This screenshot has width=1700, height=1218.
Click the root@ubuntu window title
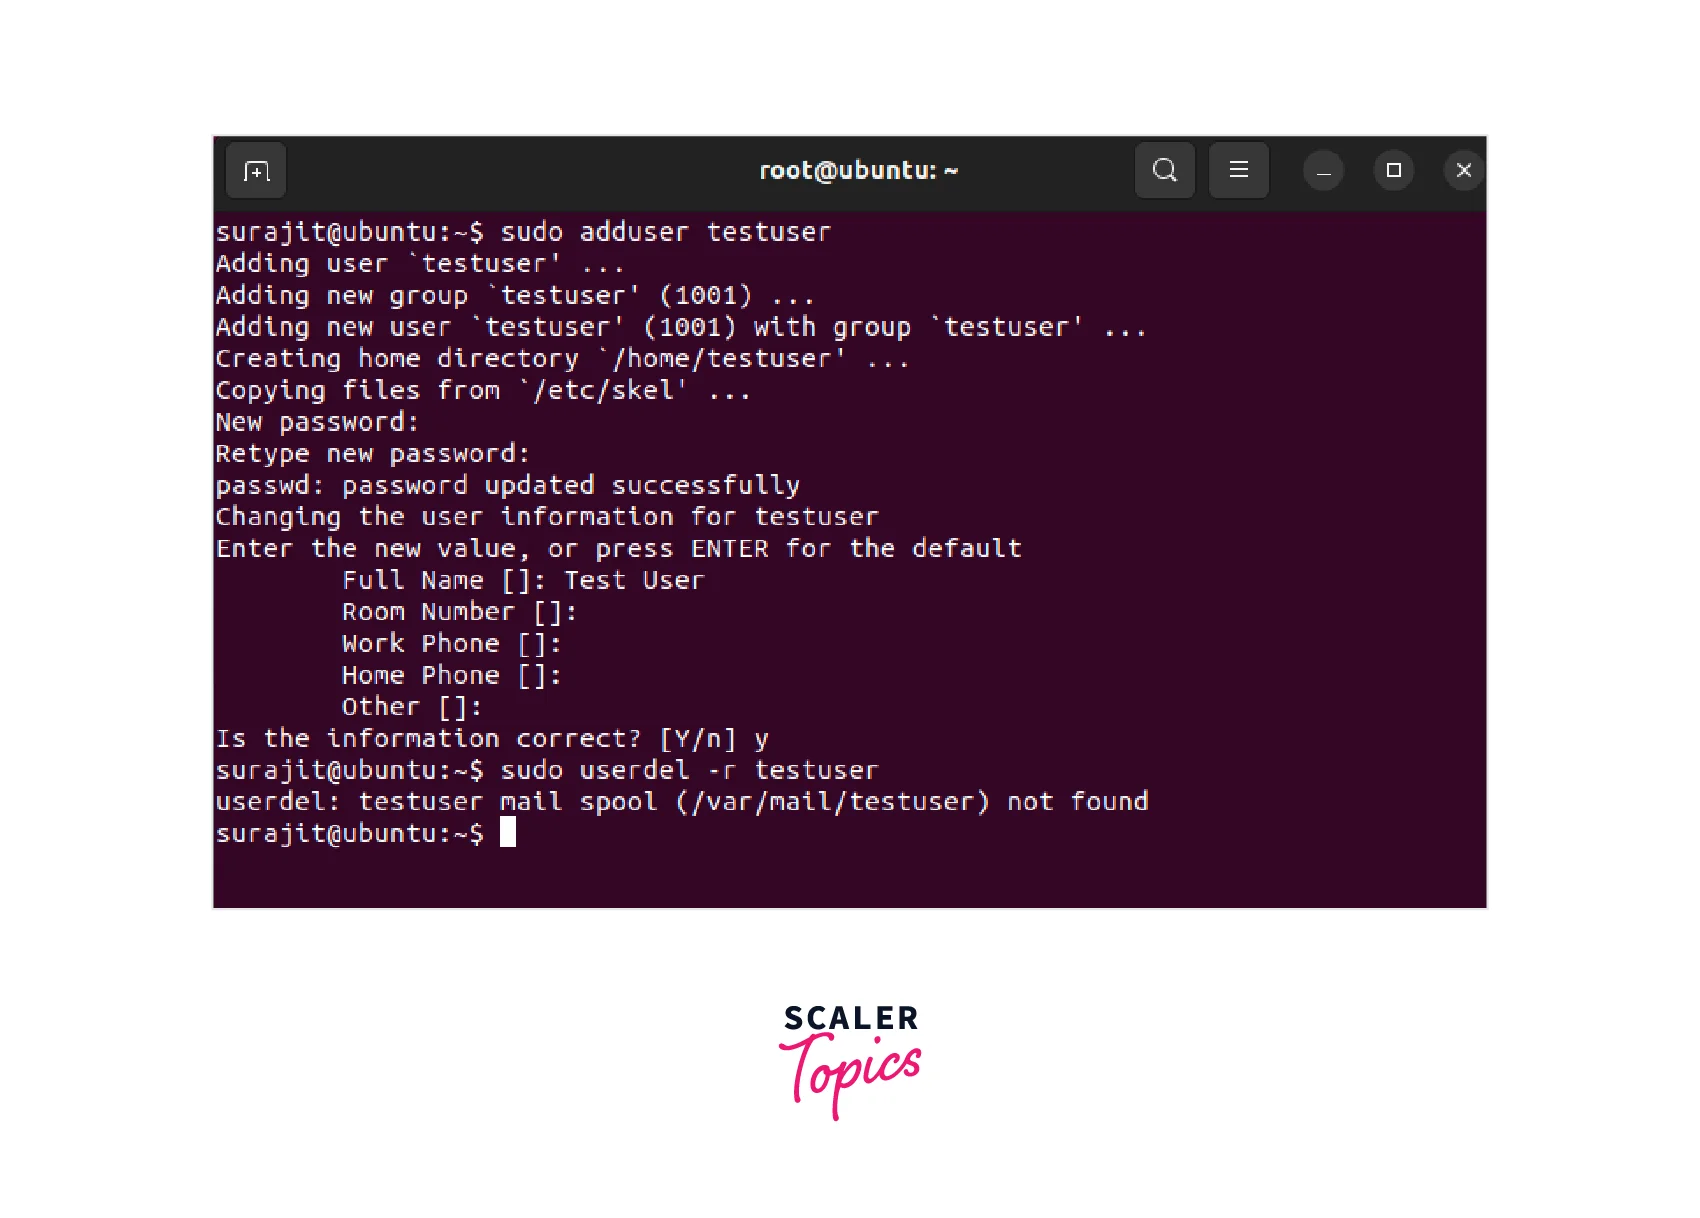point(859,171)
